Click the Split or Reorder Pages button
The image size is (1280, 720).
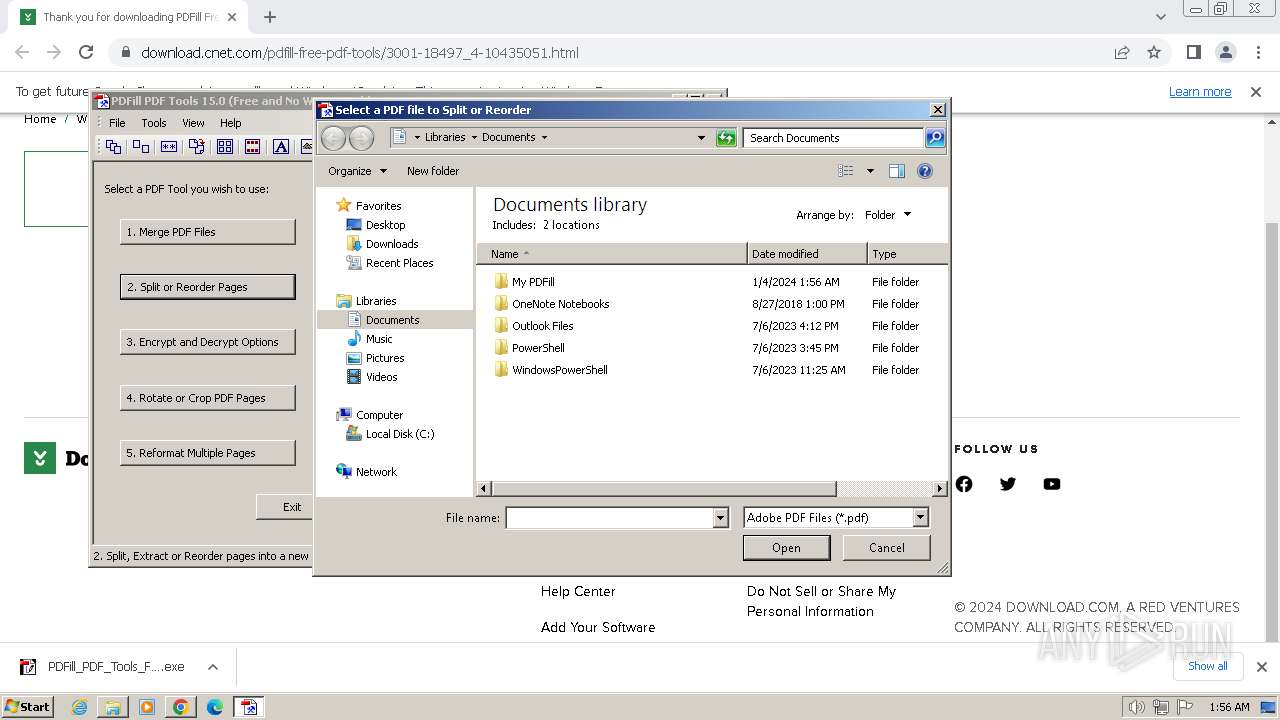[x=208, y=287]
